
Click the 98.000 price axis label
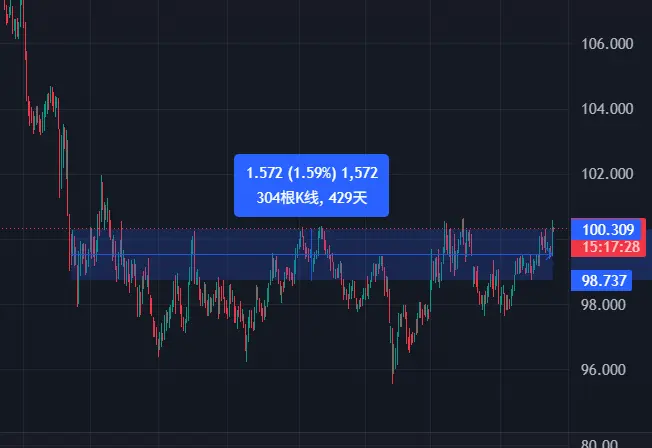(x=603, y=305)
